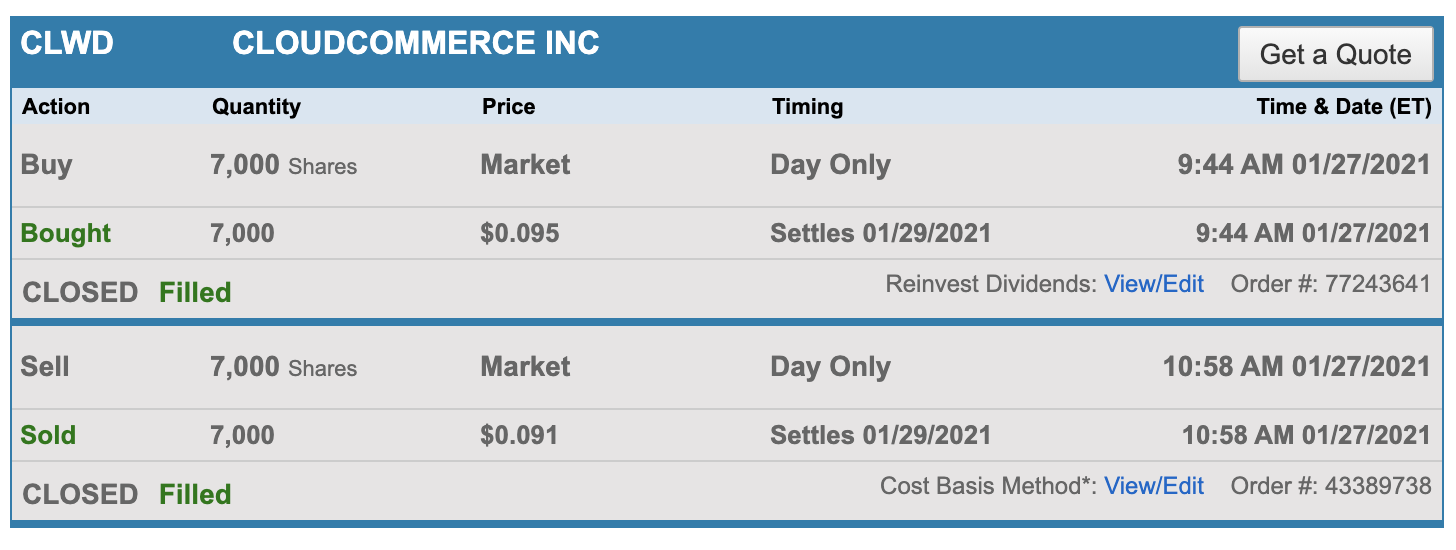This screenshot has width=1456, height=550.
Task: Click the Get a Quote button
Action: coord(1335,54)
